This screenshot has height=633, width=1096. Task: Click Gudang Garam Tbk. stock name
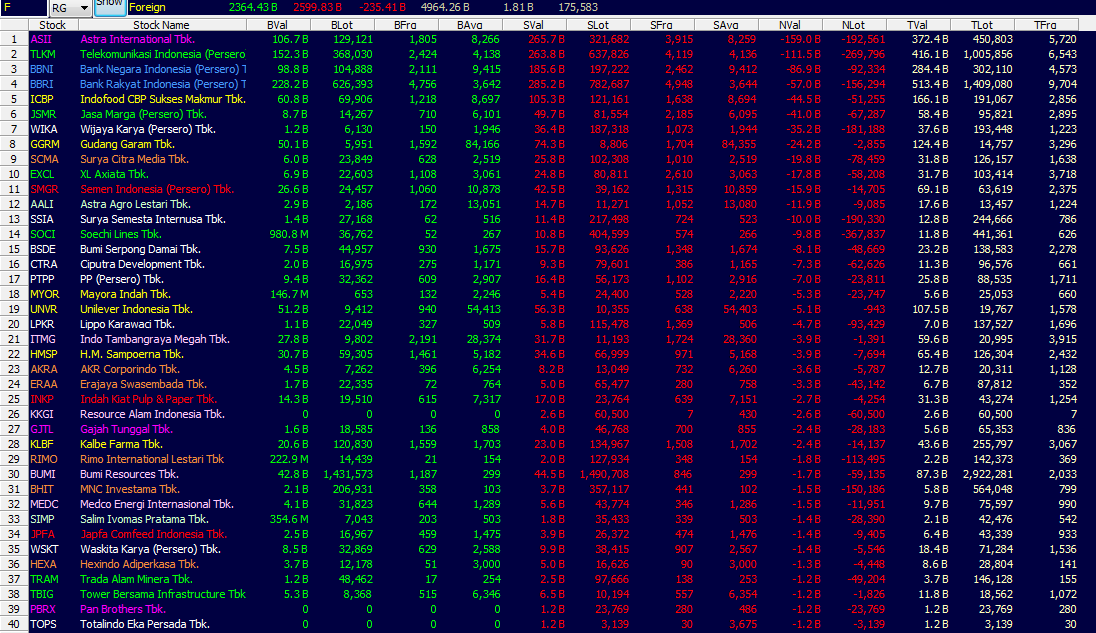[x=127, y=144]
